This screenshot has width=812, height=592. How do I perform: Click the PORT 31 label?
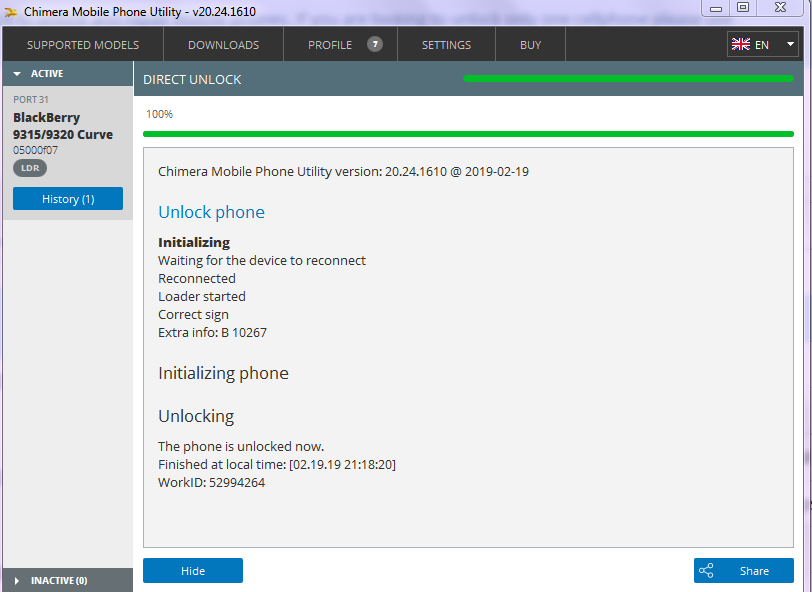coord(31,99)
